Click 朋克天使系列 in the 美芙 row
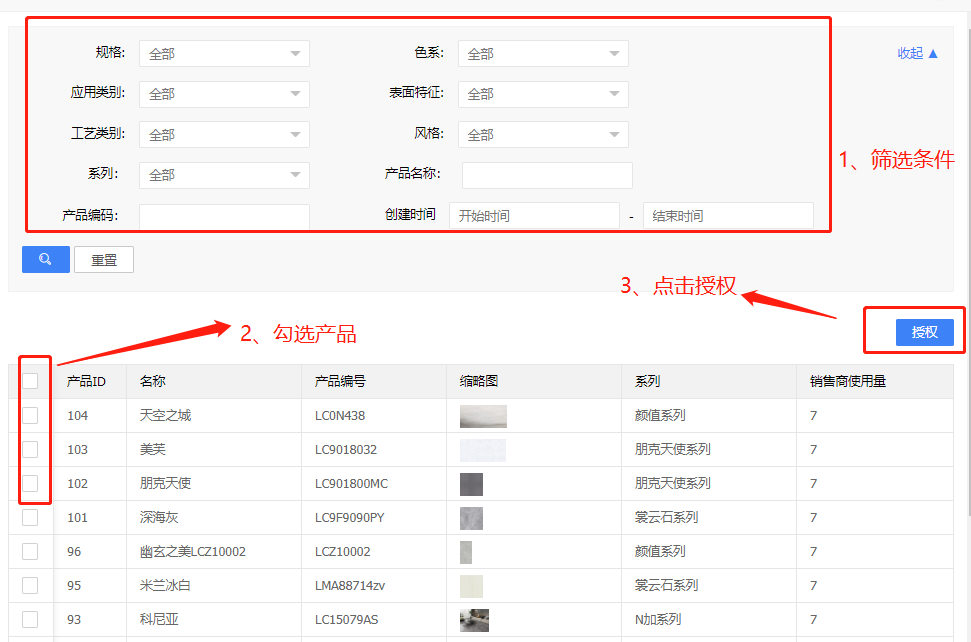This screenshot has width=971, height=642. [x=673, y=449]
